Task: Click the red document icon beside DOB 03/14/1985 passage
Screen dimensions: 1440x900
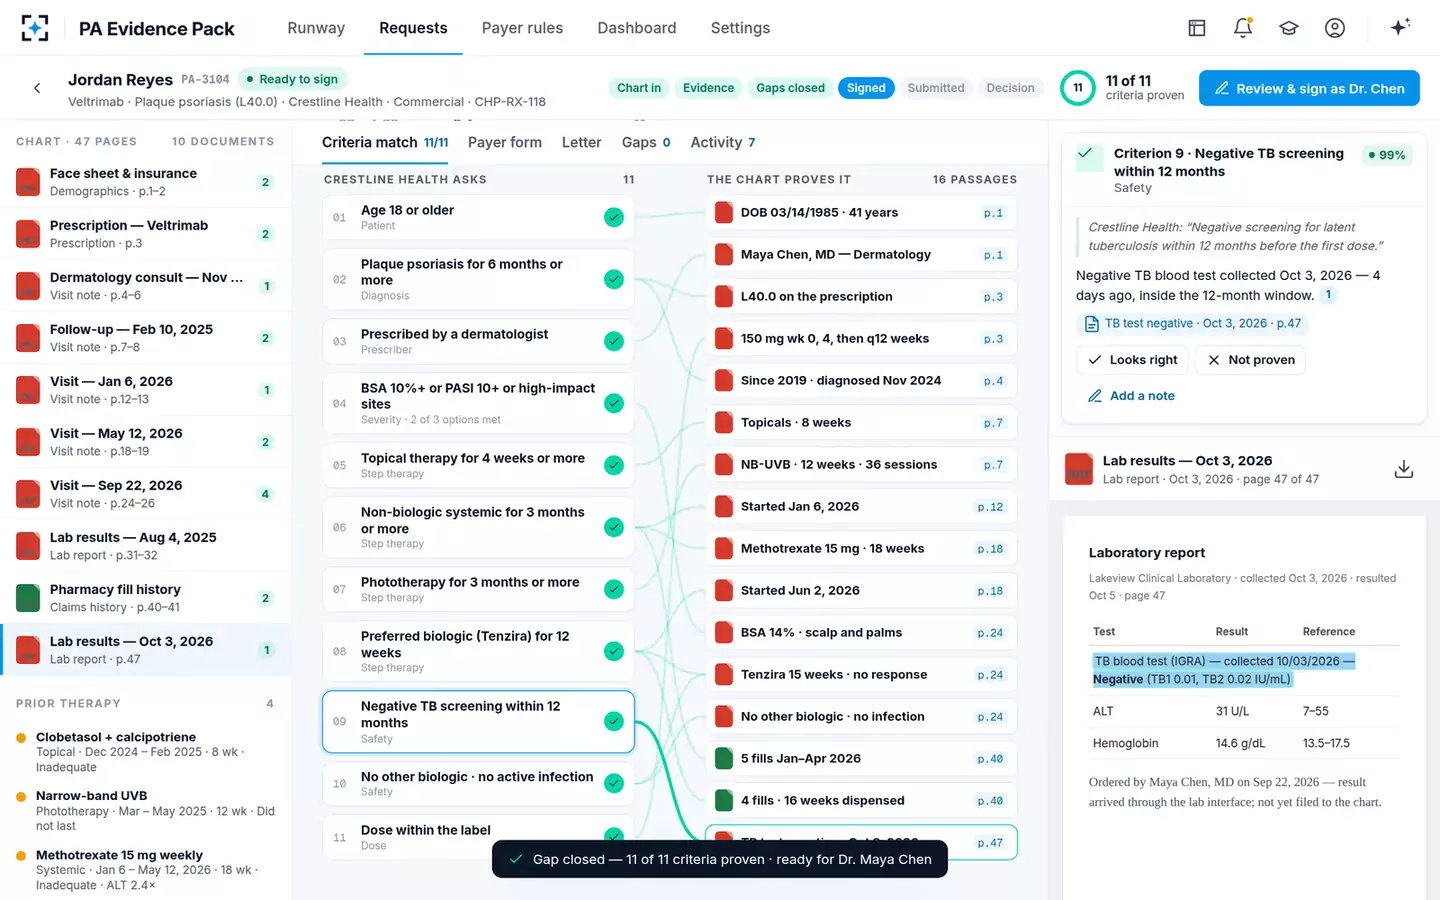Action: [x=724, y=212]
